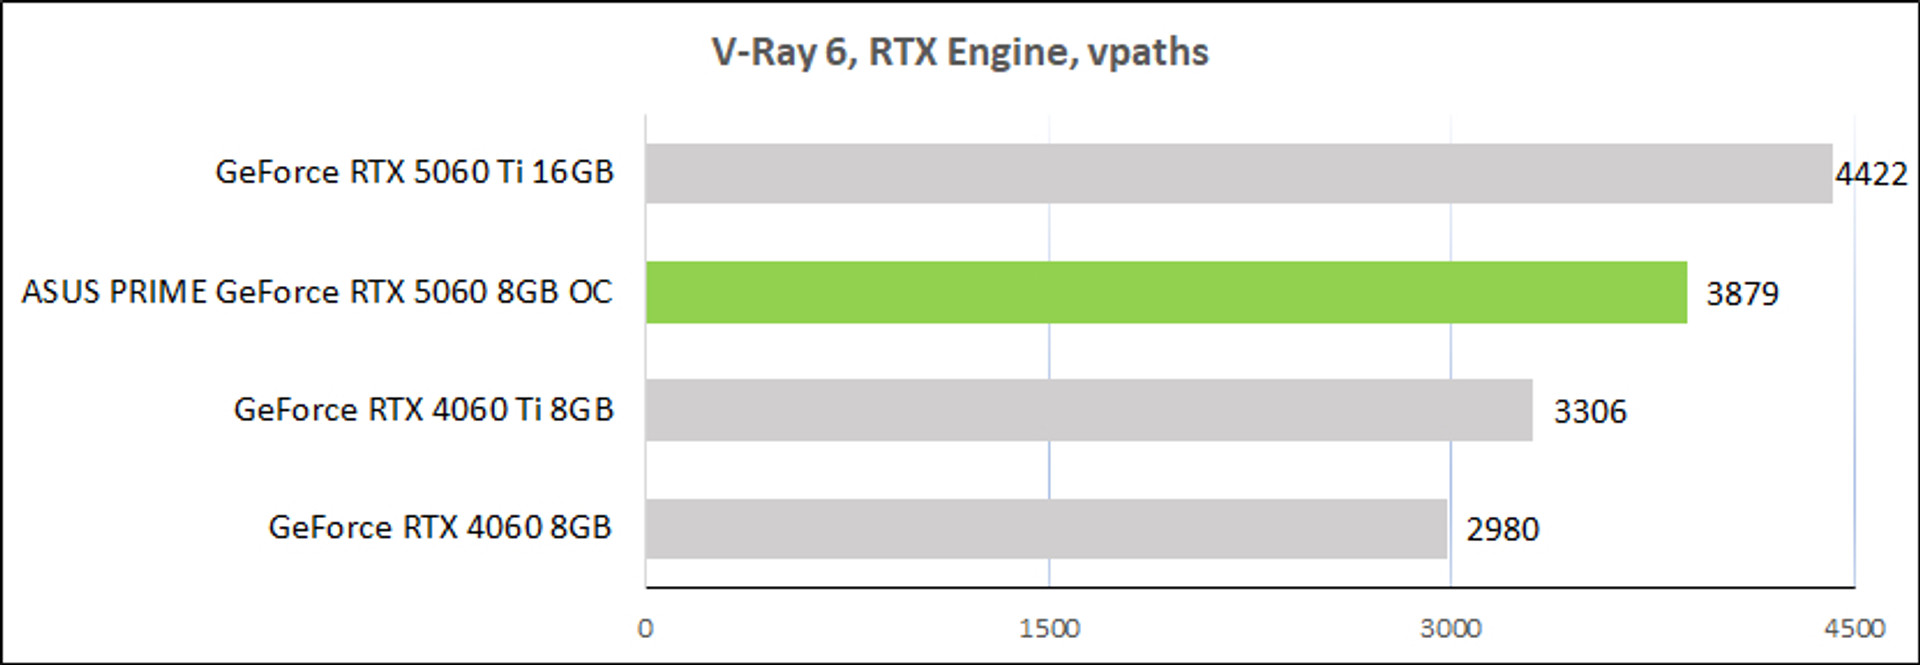Select the GeForce RTX 4060 Ti 8GB label
The image size is (1920, 665).
click(423, 410)
